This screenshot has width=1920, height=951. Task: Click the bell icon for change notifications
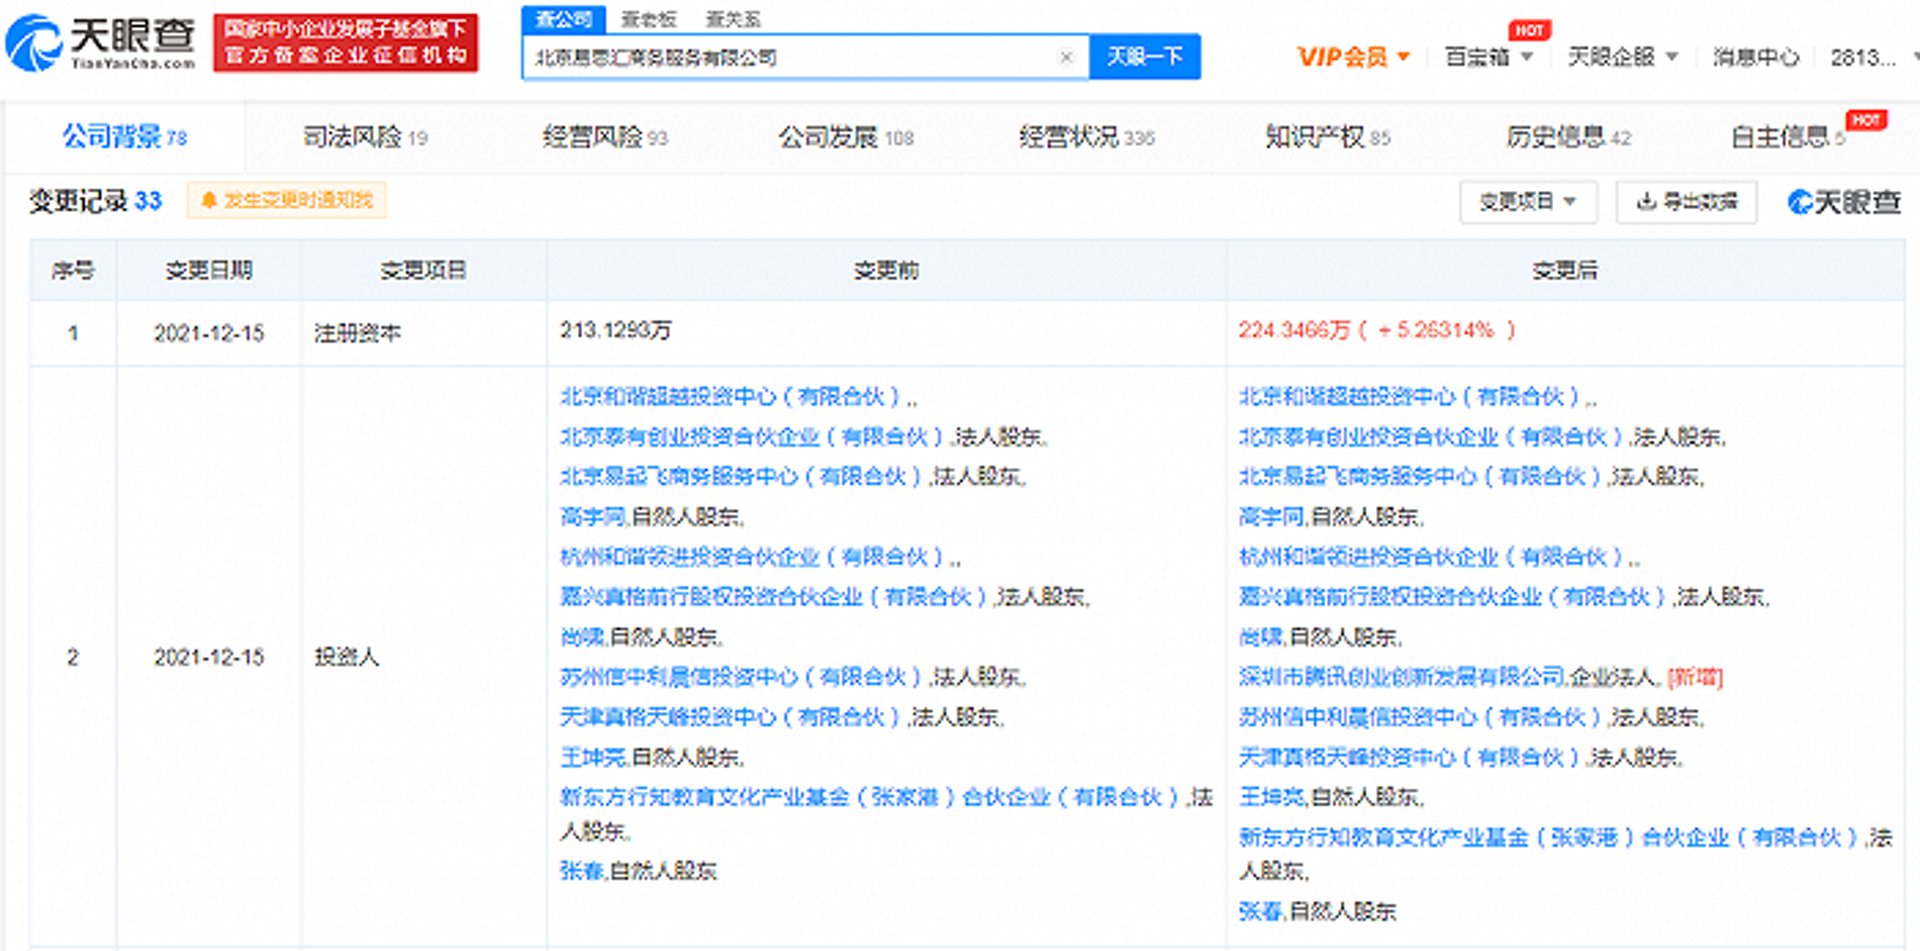(208, 201)
